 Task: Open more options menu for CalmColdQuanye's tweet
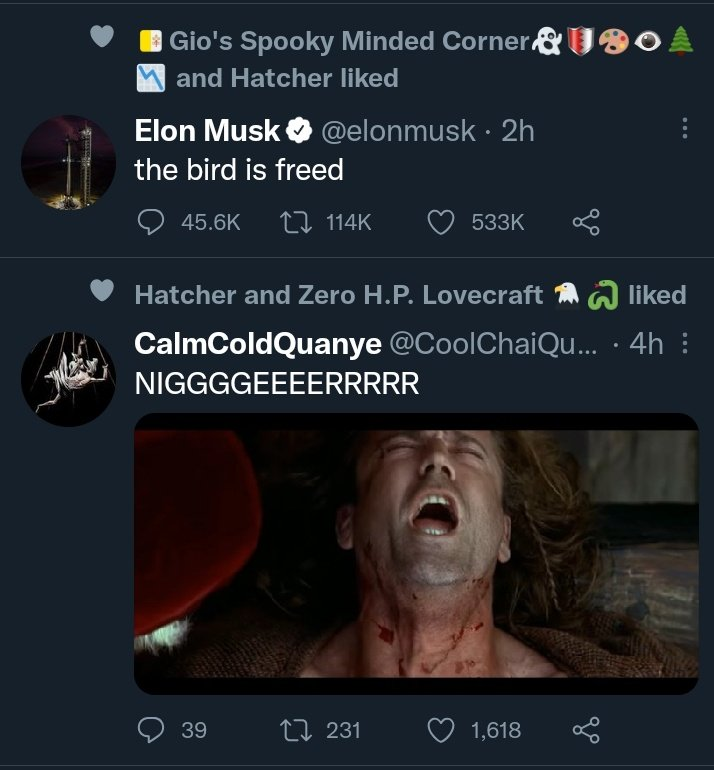pos(685,343)
